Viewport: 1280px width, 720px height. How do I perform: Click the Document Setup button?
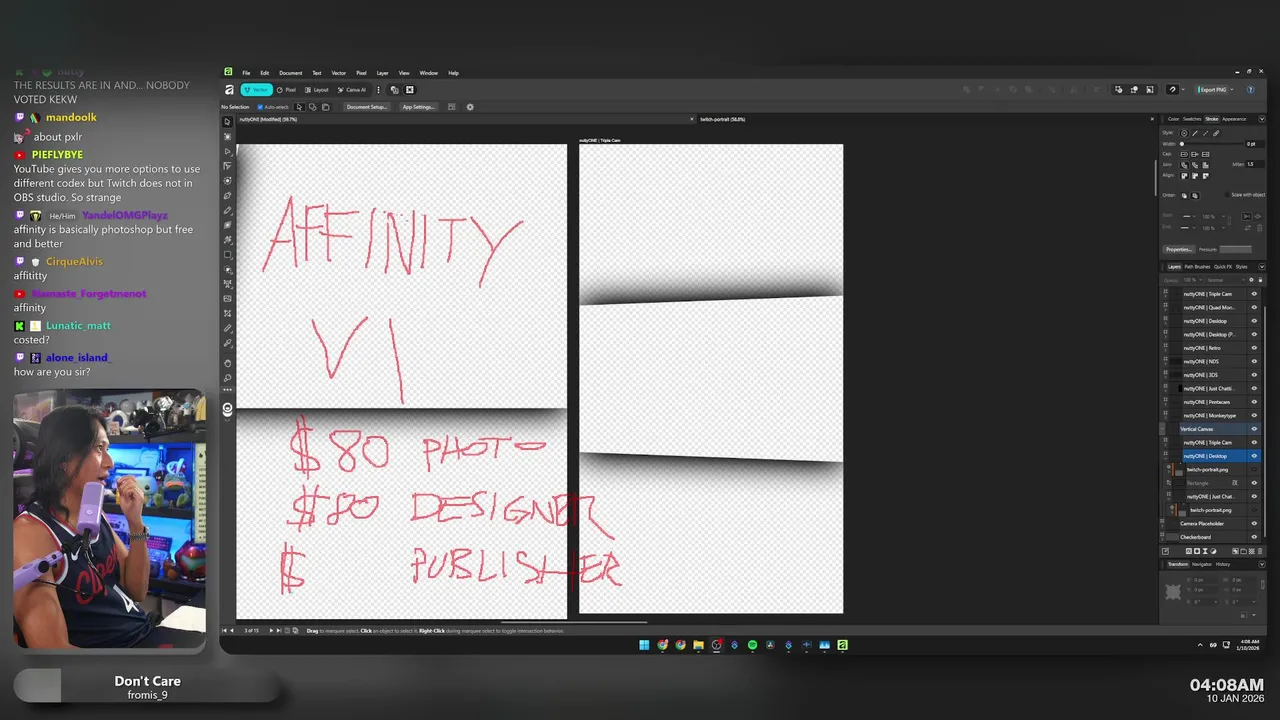[367, 107]
